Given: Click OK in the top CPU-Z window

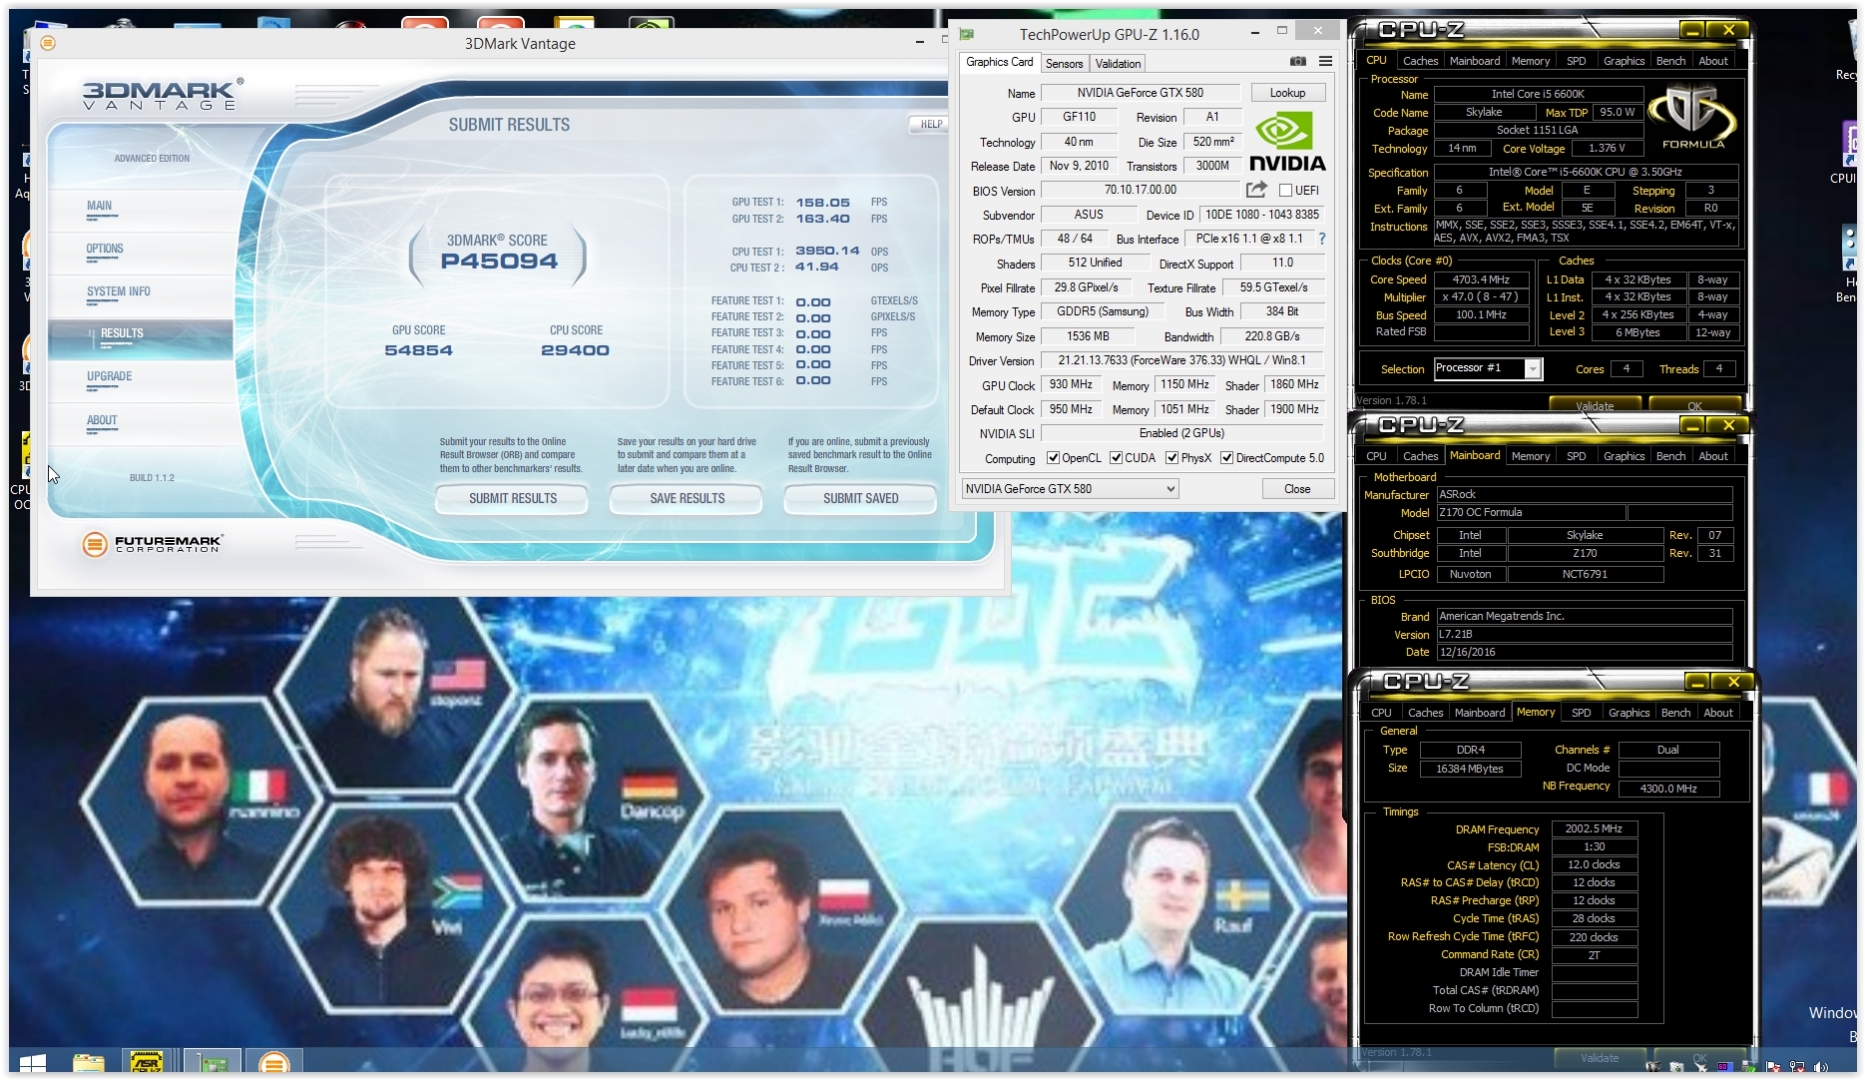Looking at the screenshot, I should [x=1694, y=405].
